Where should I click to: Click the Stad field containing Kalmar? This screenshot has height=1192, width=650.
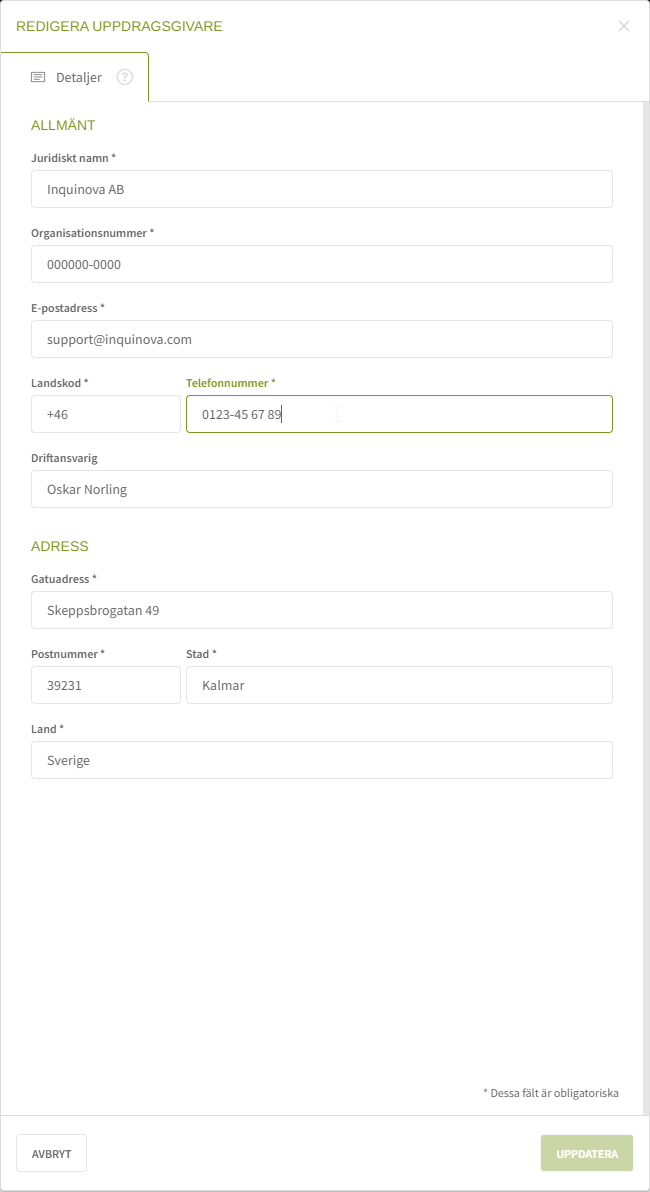coord(398,685)
